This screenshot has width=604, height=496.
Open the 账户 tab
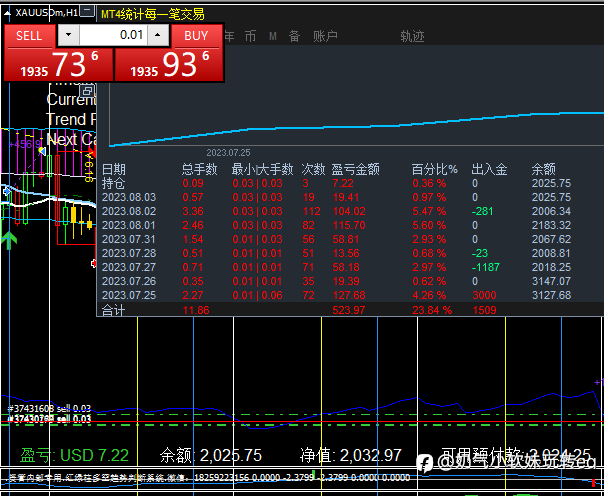[x=325, y=37]
